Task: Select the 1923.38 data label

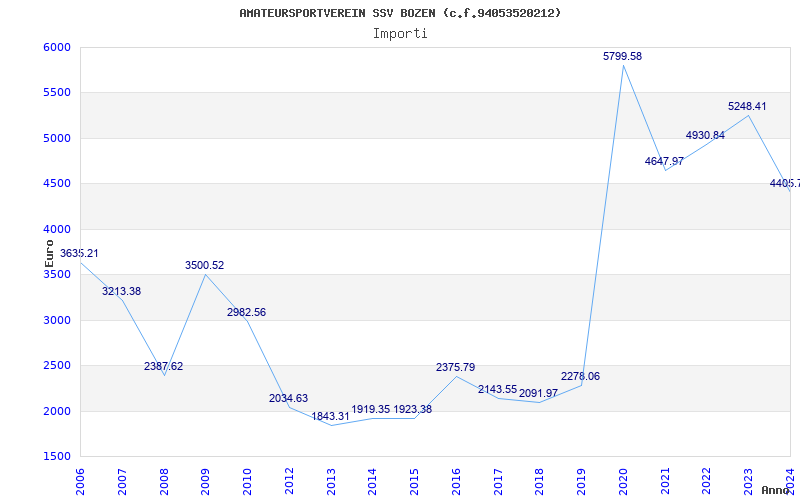Action: tap(413, 409)
